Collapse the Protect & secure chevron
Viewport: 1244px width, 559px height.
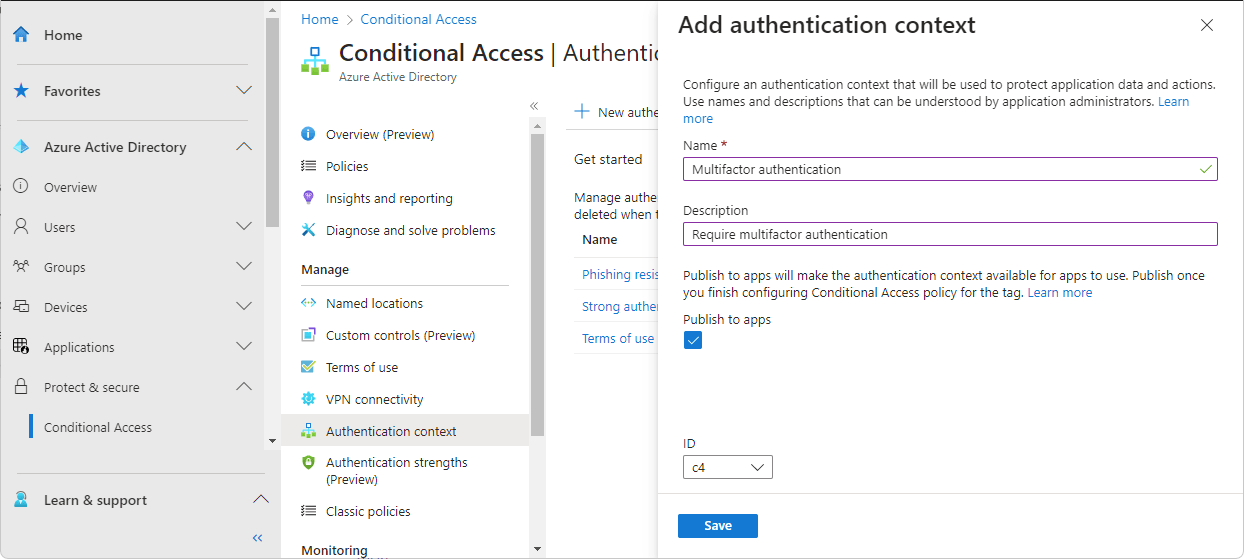click(x=243, y=387)
